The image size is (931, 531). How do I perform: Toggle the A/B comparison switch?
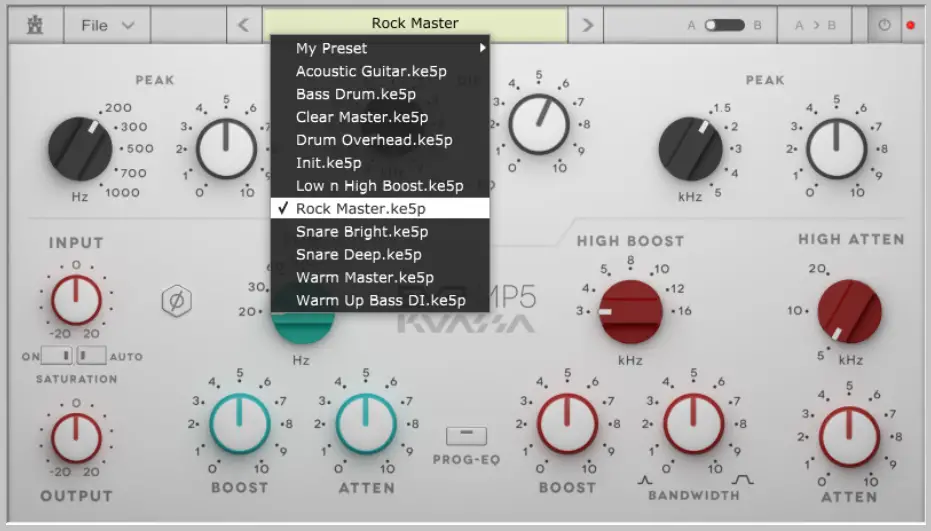point(724,25)
